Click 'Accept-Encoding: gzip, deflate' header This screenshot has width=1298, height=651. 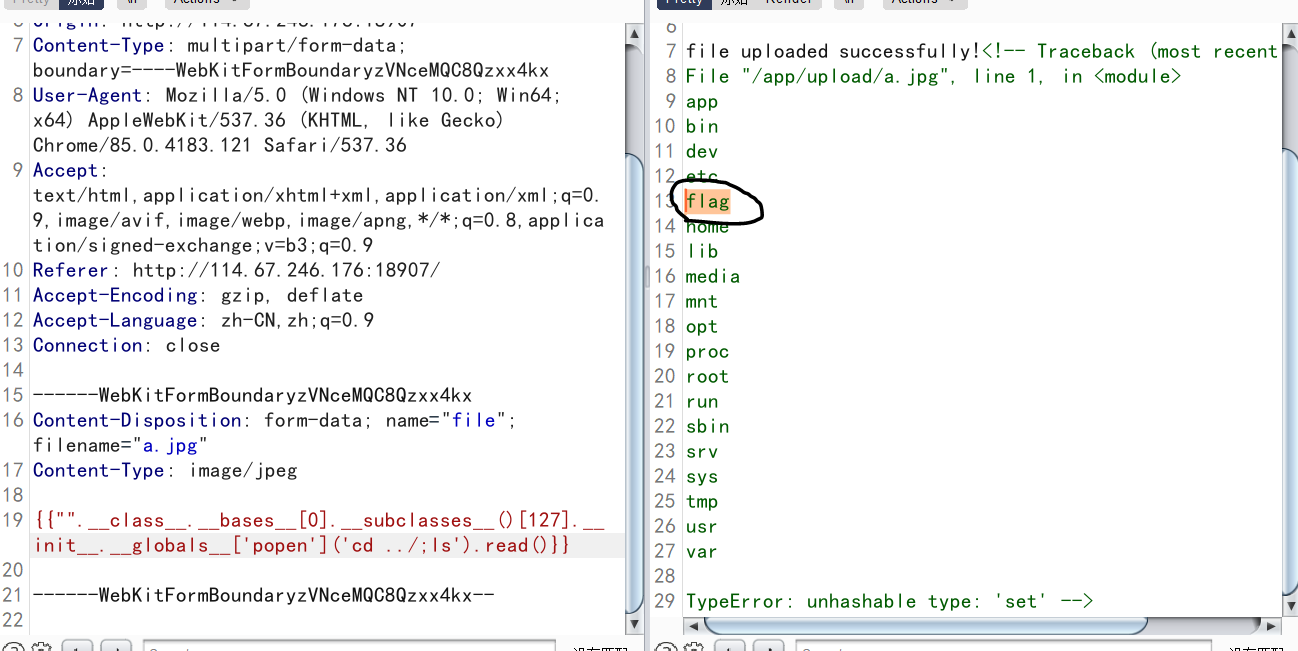coord(198,295)
